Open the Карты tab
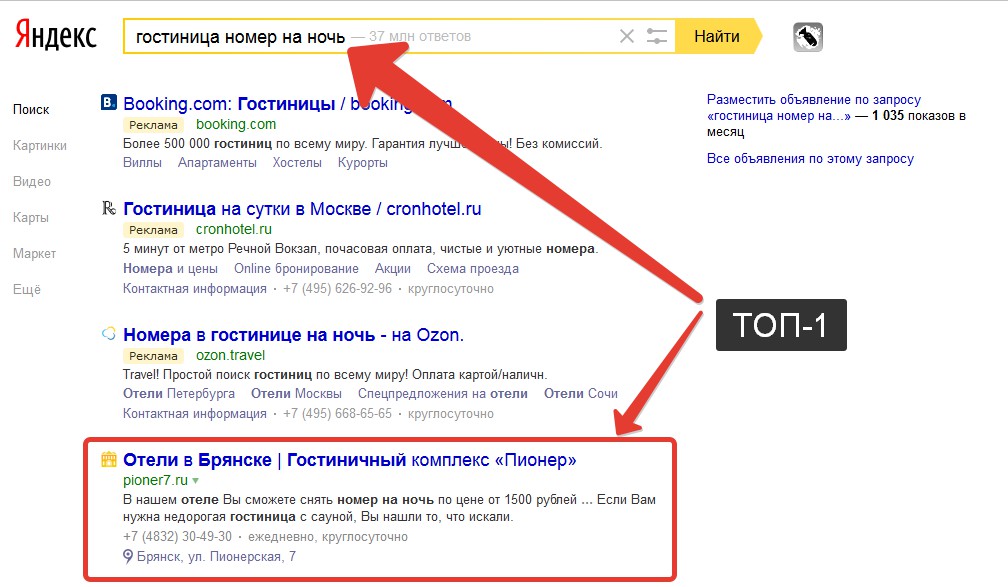The height and width of the screenshot is (587, 1008). (x=31, y=217)
